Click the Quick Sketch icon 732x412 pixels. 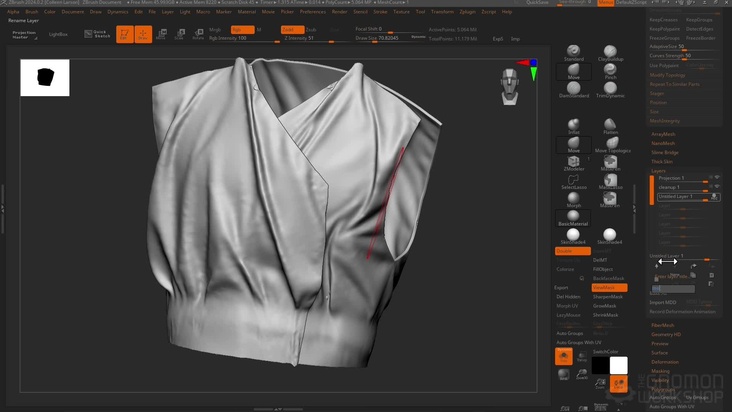97,34
